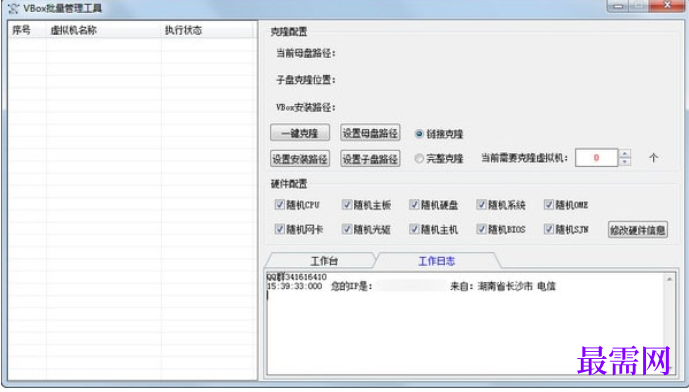
Task: Sort by 虚拟机名称 column header
Action: (103, 30)
